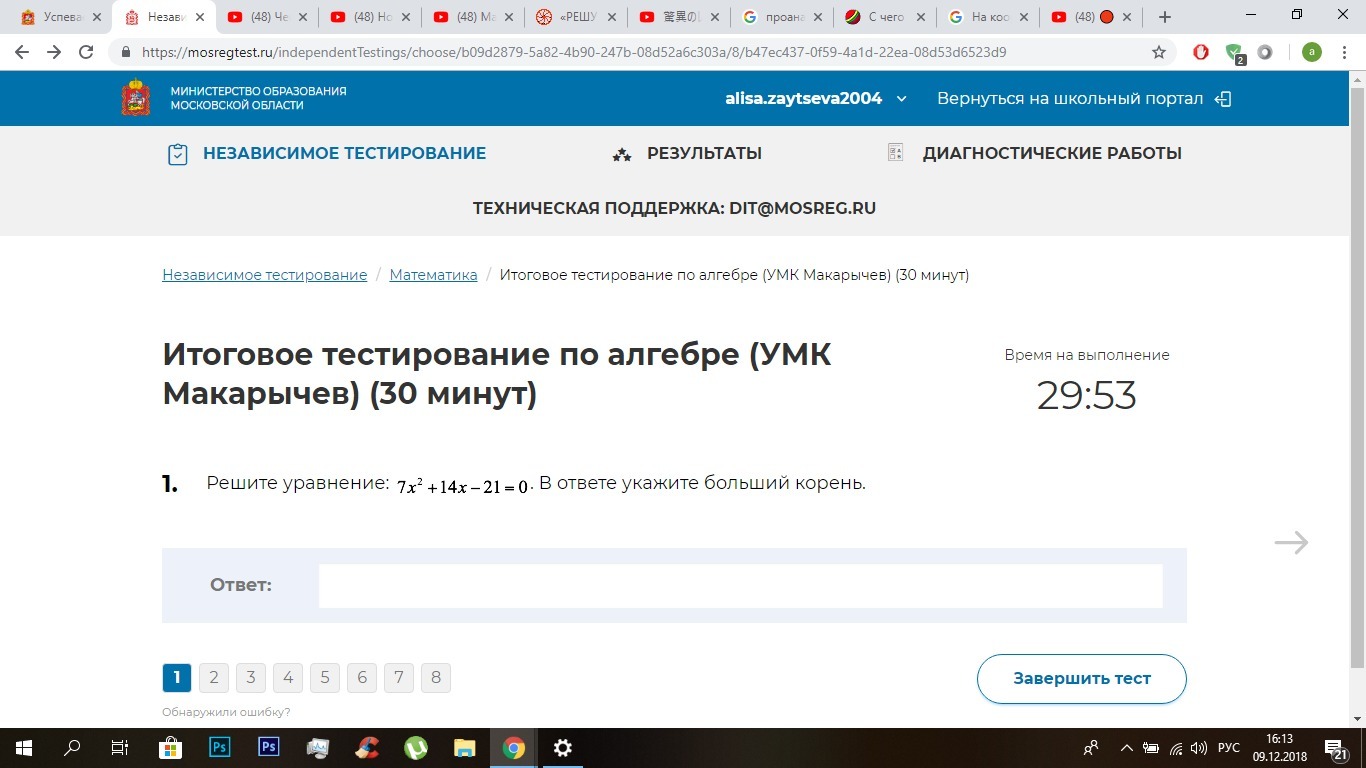The width and height of the screenshot is (1366, 768).
Task: Open the РЕЗУЛЬТАТЫ section
Action: point(687,154)
